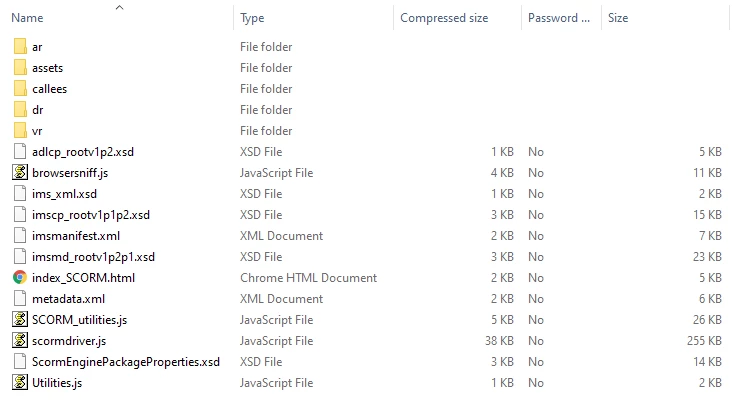Click the adlcp_rootv1p2.xsd file icon
744x418 pixels.
click(20, 152)
